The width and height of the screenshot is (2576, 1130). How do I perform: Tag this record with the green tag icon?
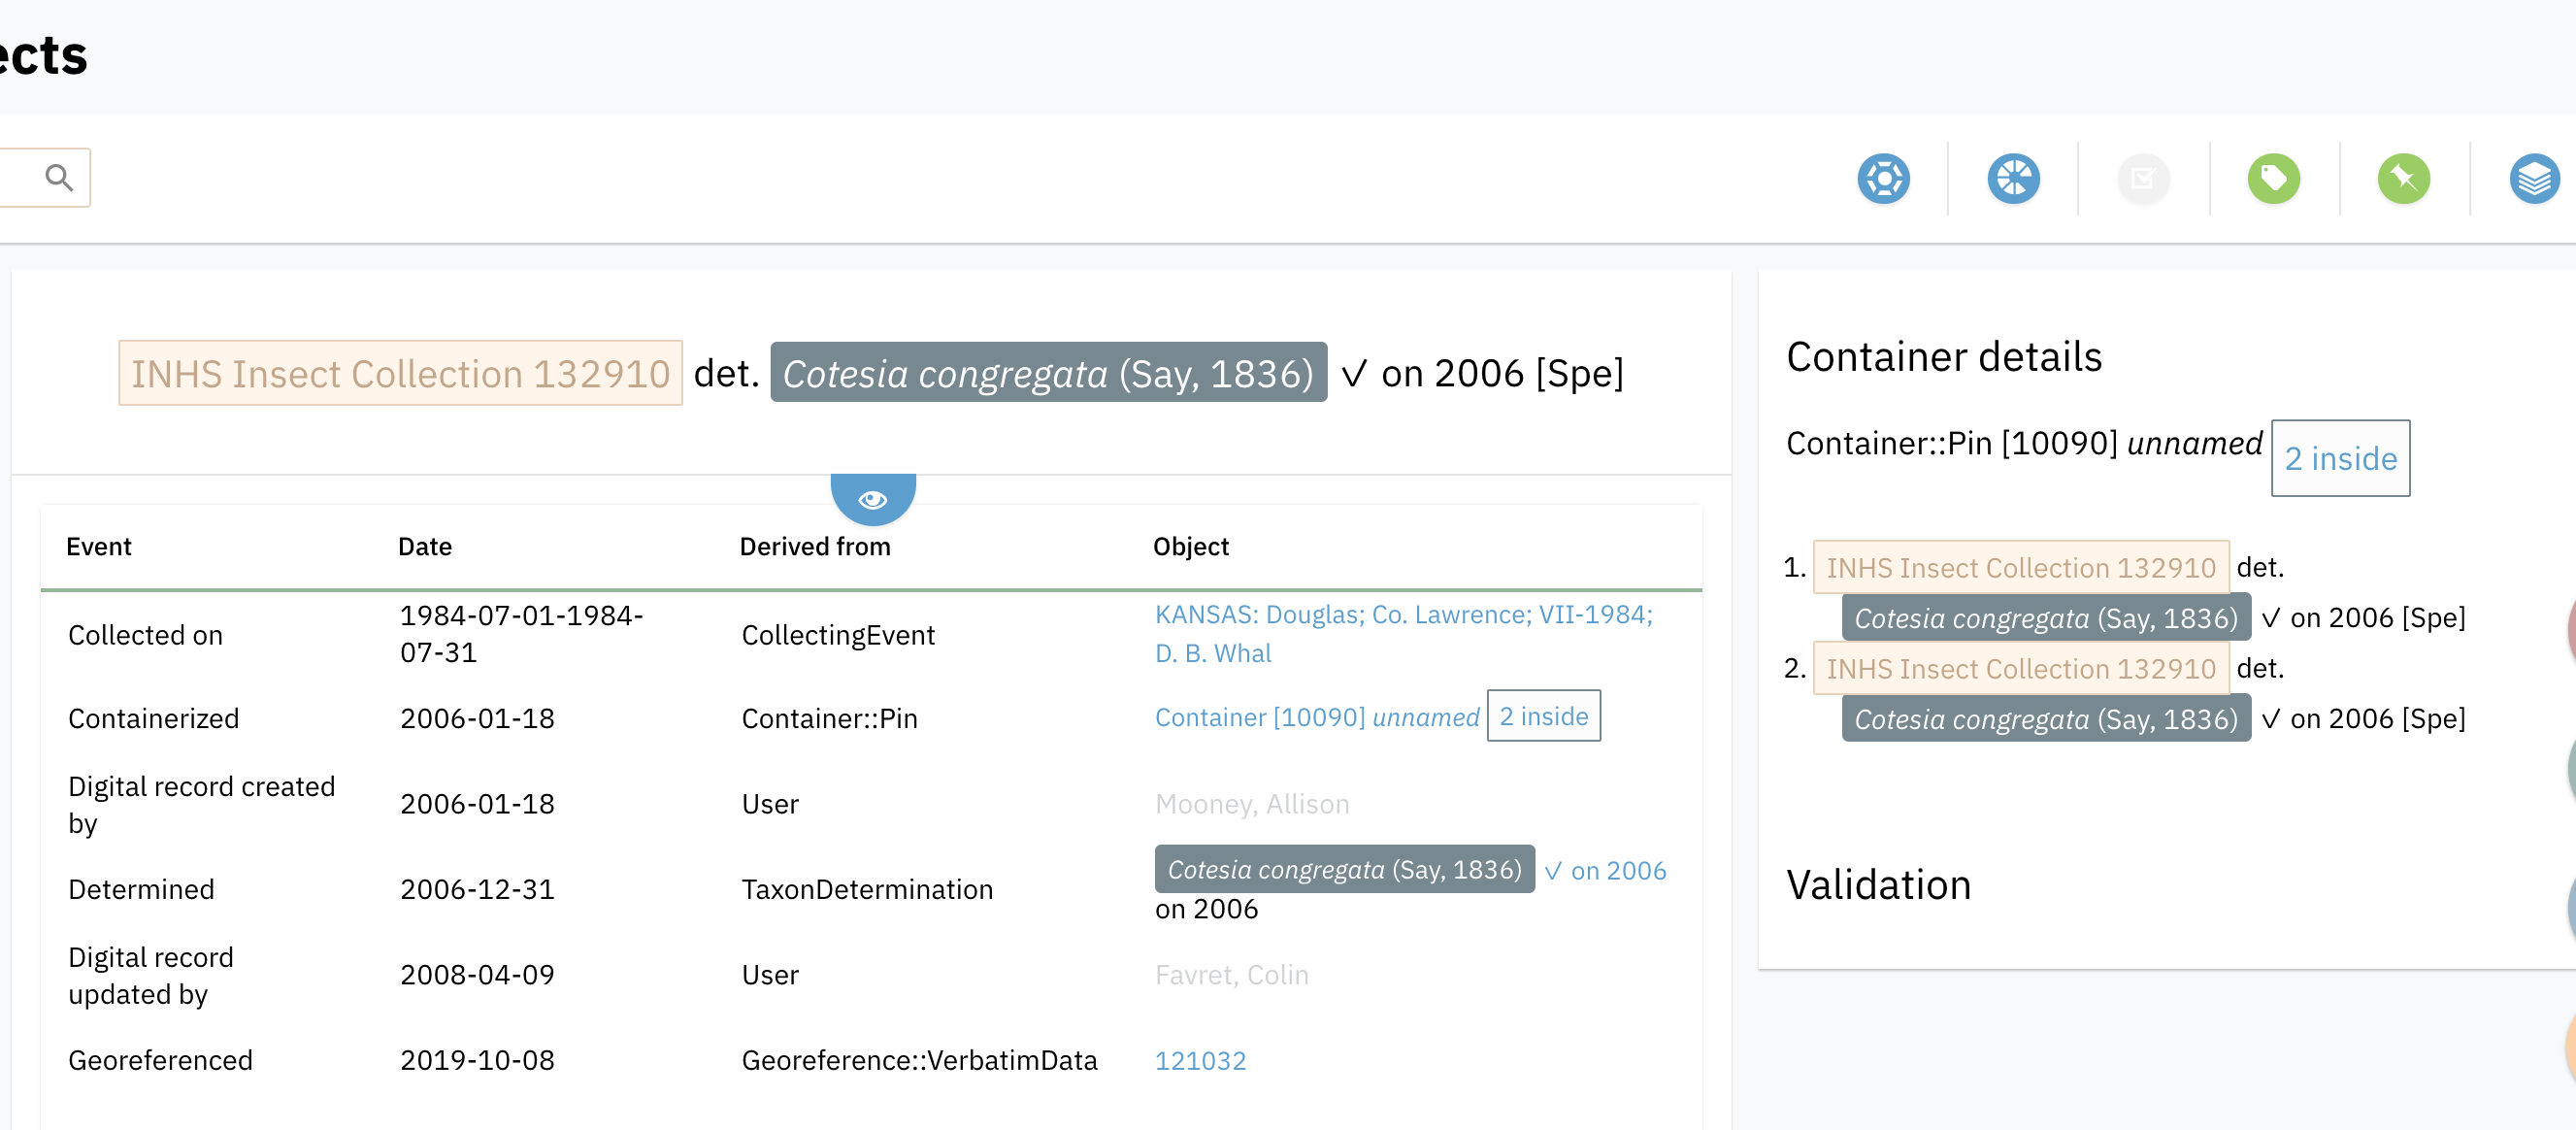click(2273, 179)
